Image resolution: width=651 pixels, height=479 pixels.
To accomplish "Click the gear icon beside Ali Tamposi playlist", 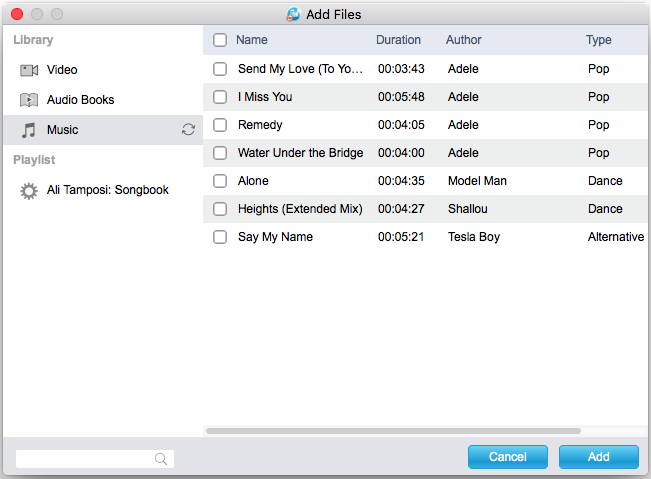I will coord(29,190).
